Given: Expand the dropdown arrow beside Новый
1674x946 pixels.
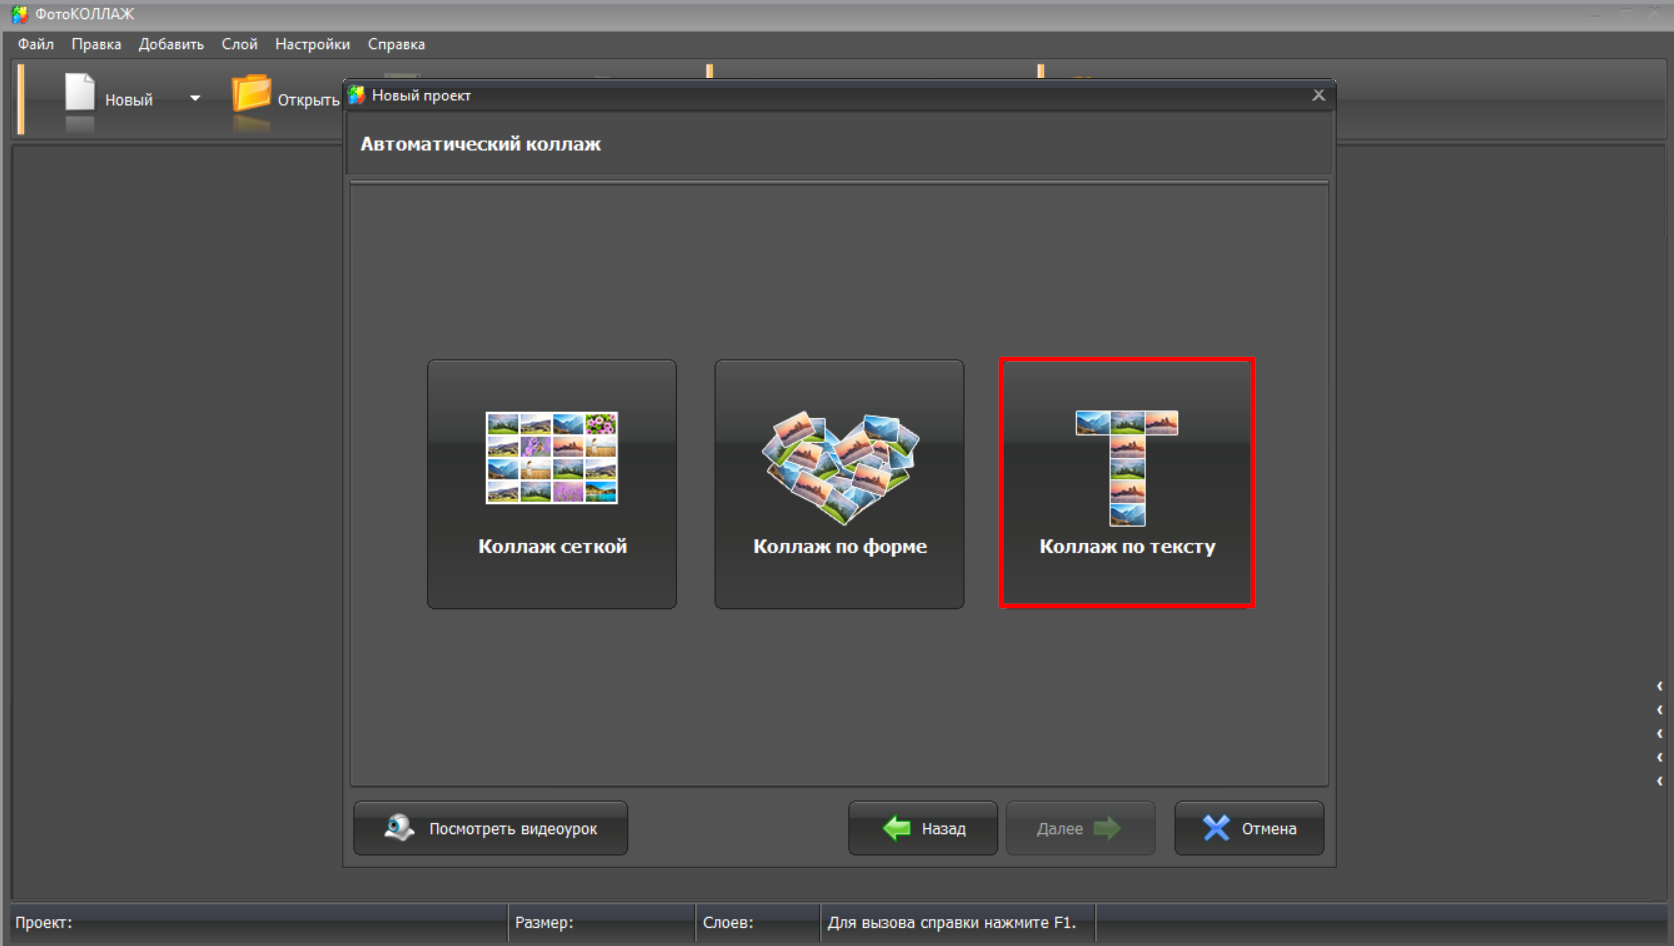Looking at the screenshot, I should click(195, 99).
